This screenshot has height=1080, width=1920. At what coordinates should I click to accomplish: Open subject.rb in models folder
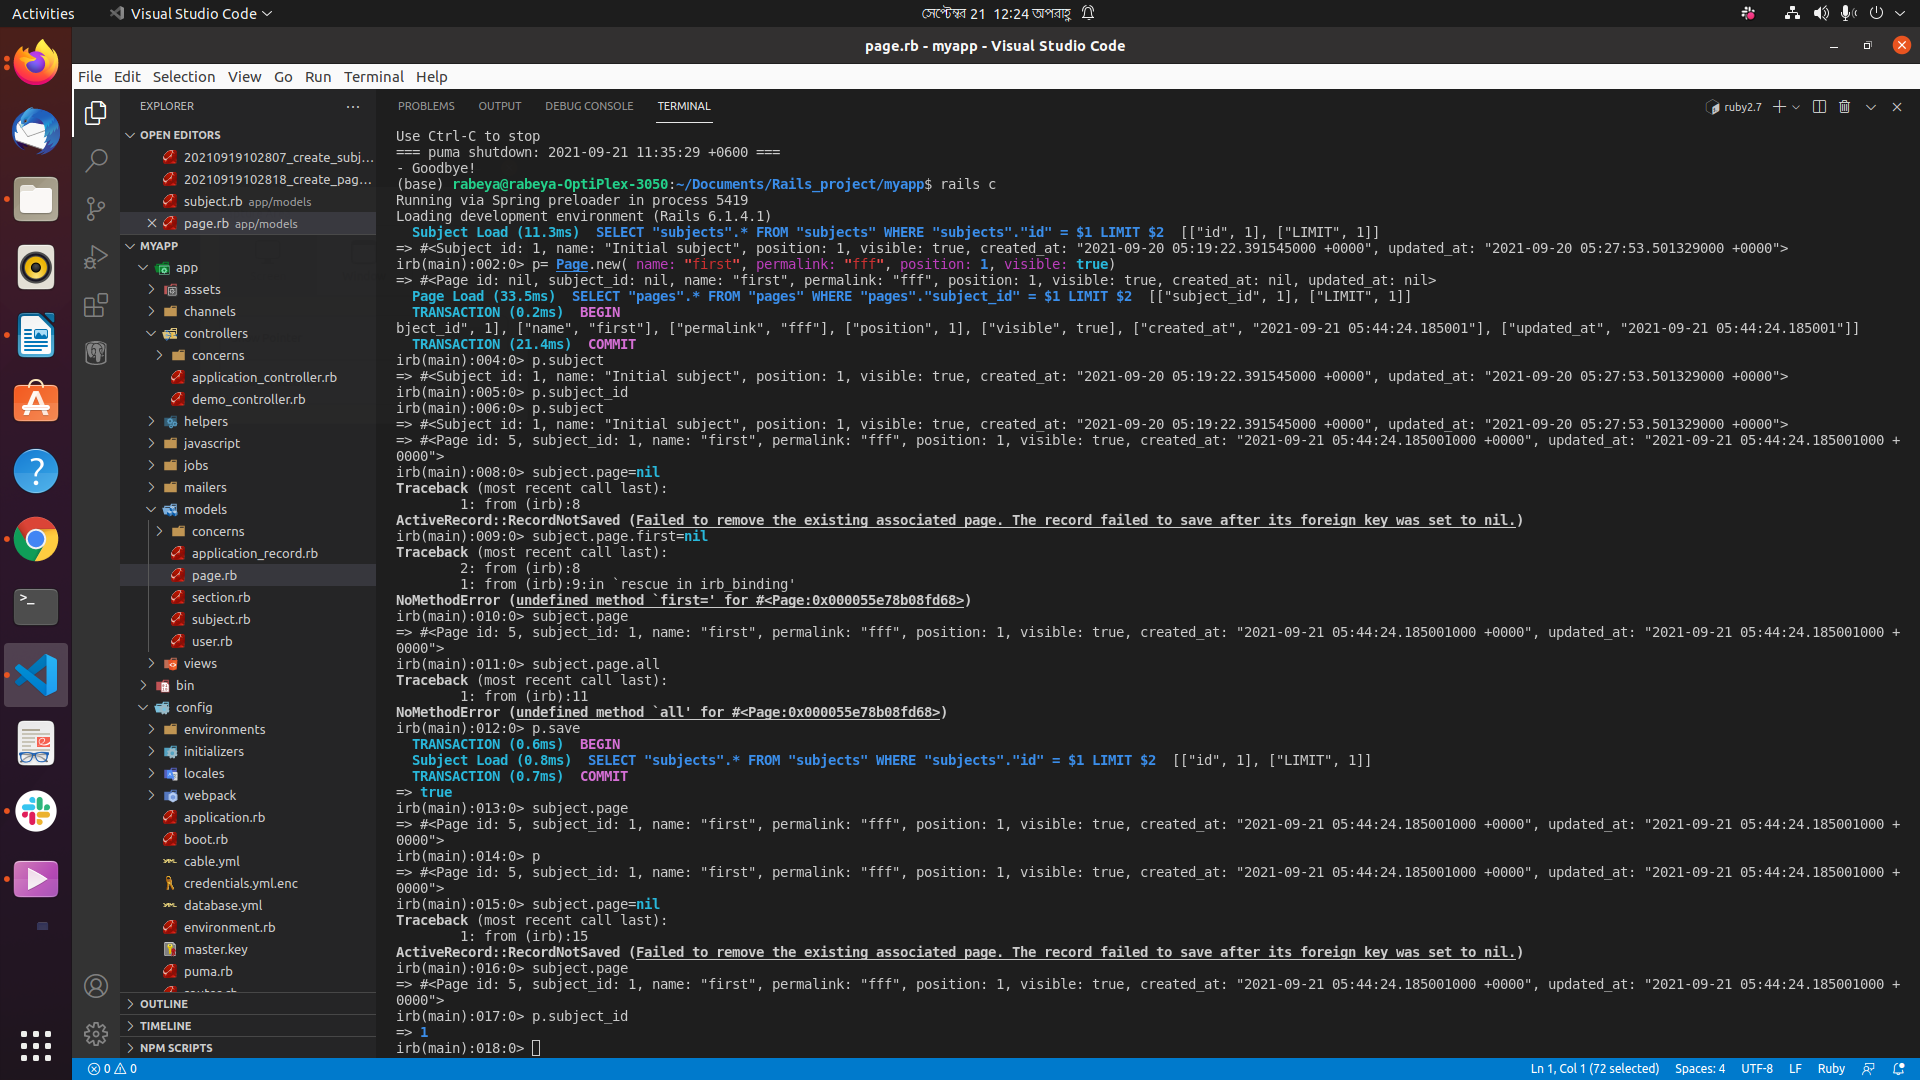[220, 619]
